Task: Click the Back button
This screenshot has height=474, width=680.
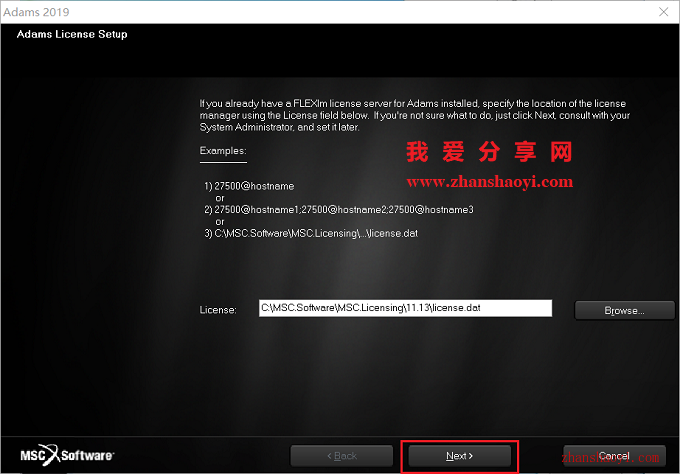Action: point(342,456)
